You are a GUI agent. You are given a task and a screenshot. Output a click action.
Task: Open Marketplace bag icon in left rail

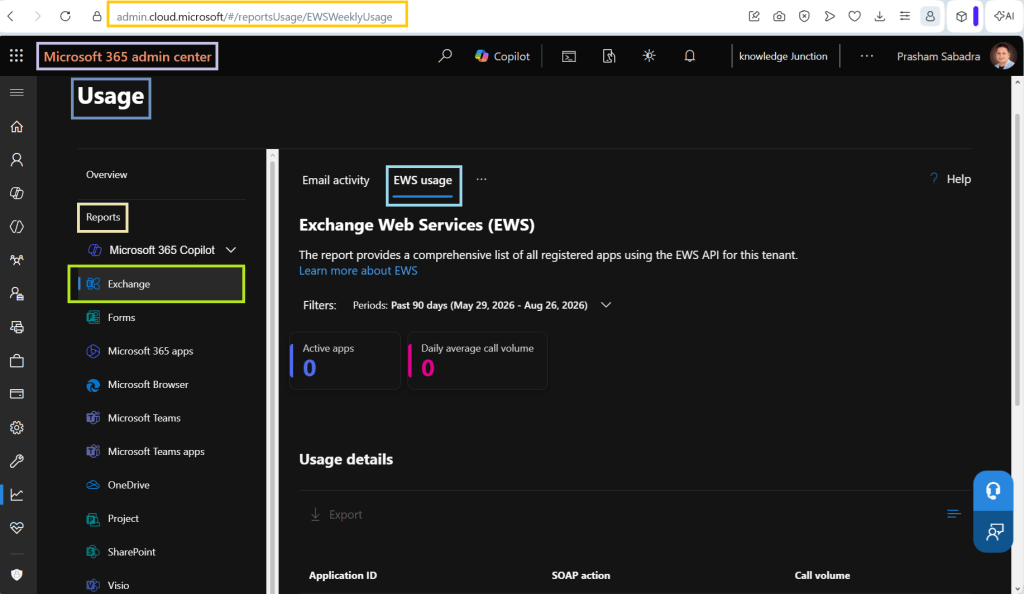point(17,361)
